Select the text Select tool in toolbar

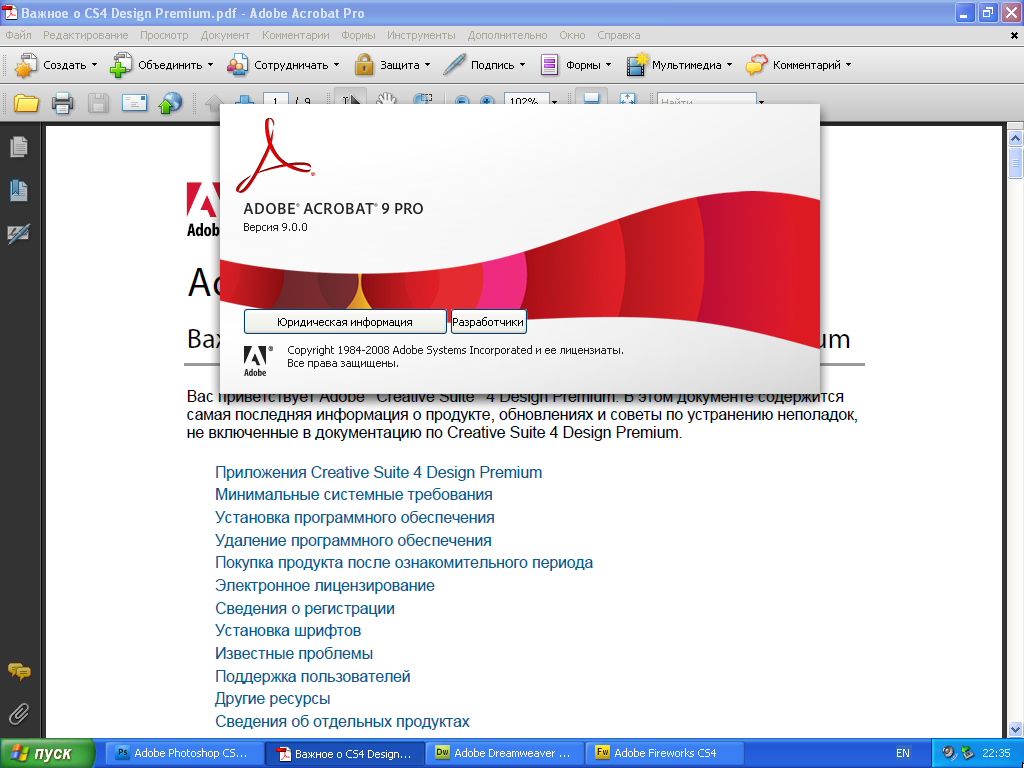[x=351, y=98]
